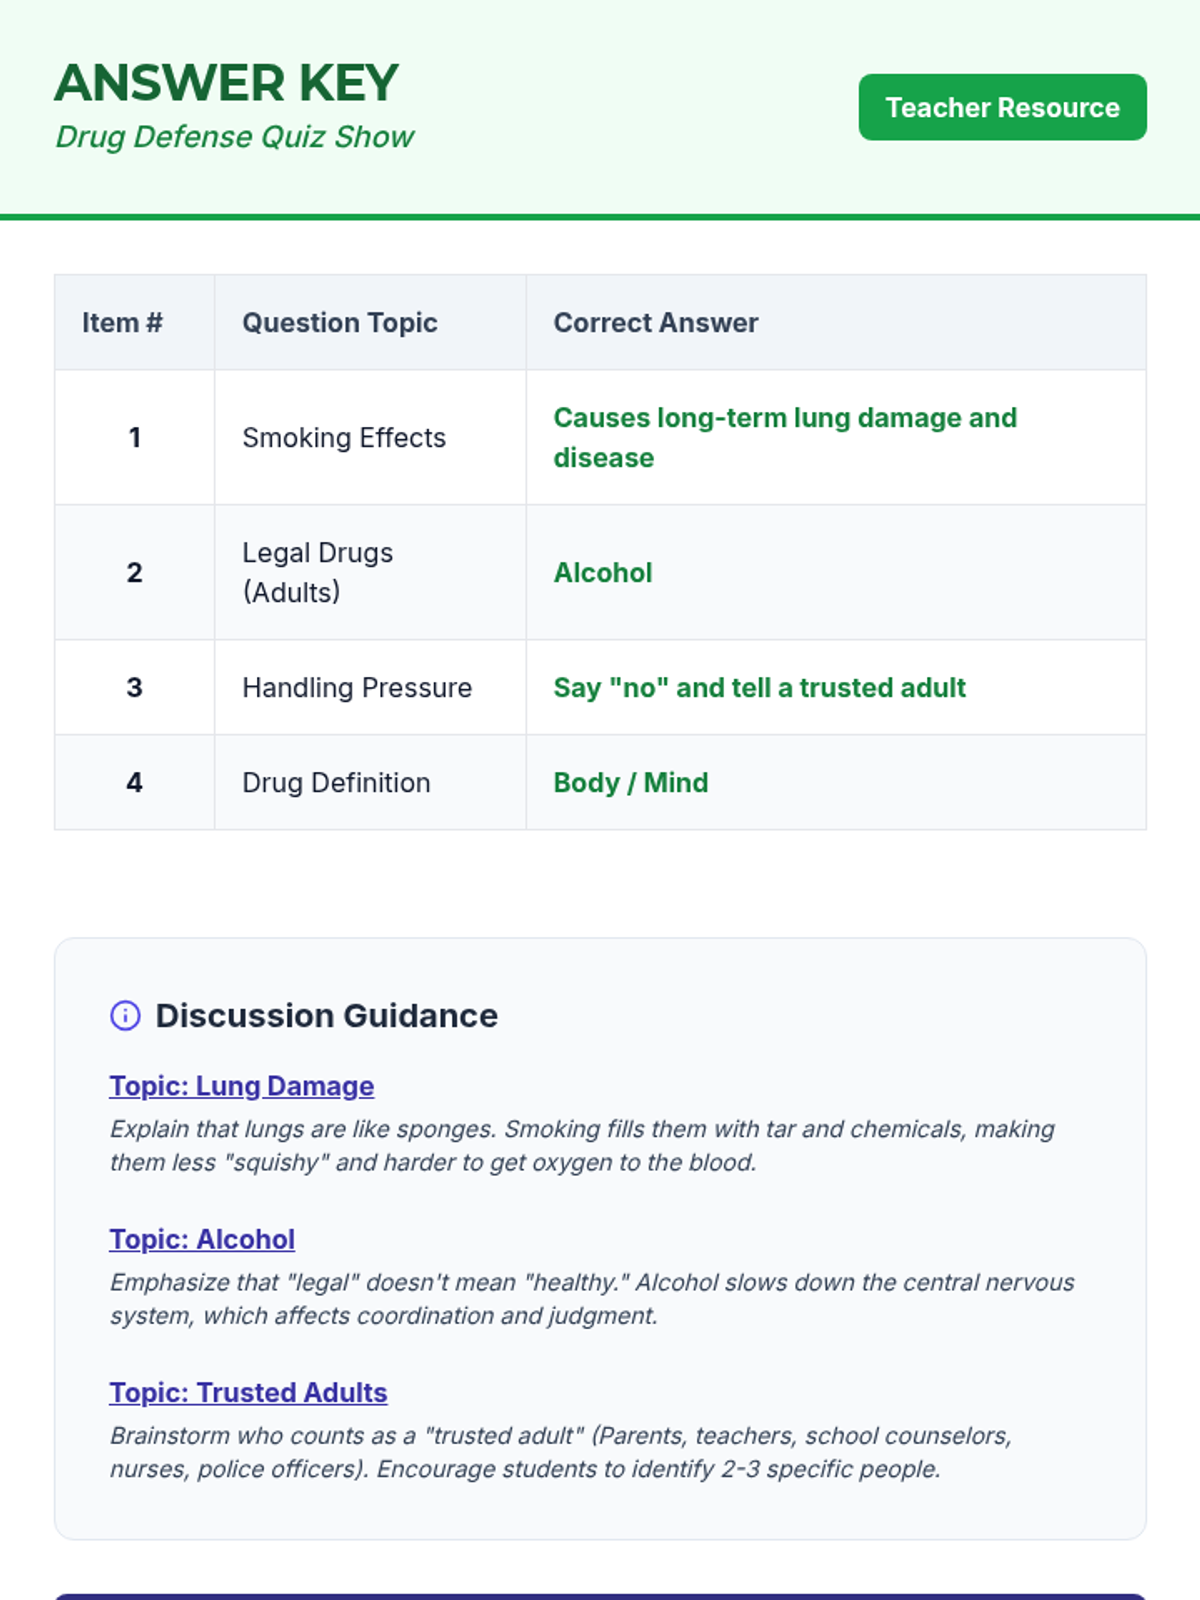Image resolution: width=1200 pixels, height=1600 pixels.
Task: Select the Question Topic column header
Action: 340,323
